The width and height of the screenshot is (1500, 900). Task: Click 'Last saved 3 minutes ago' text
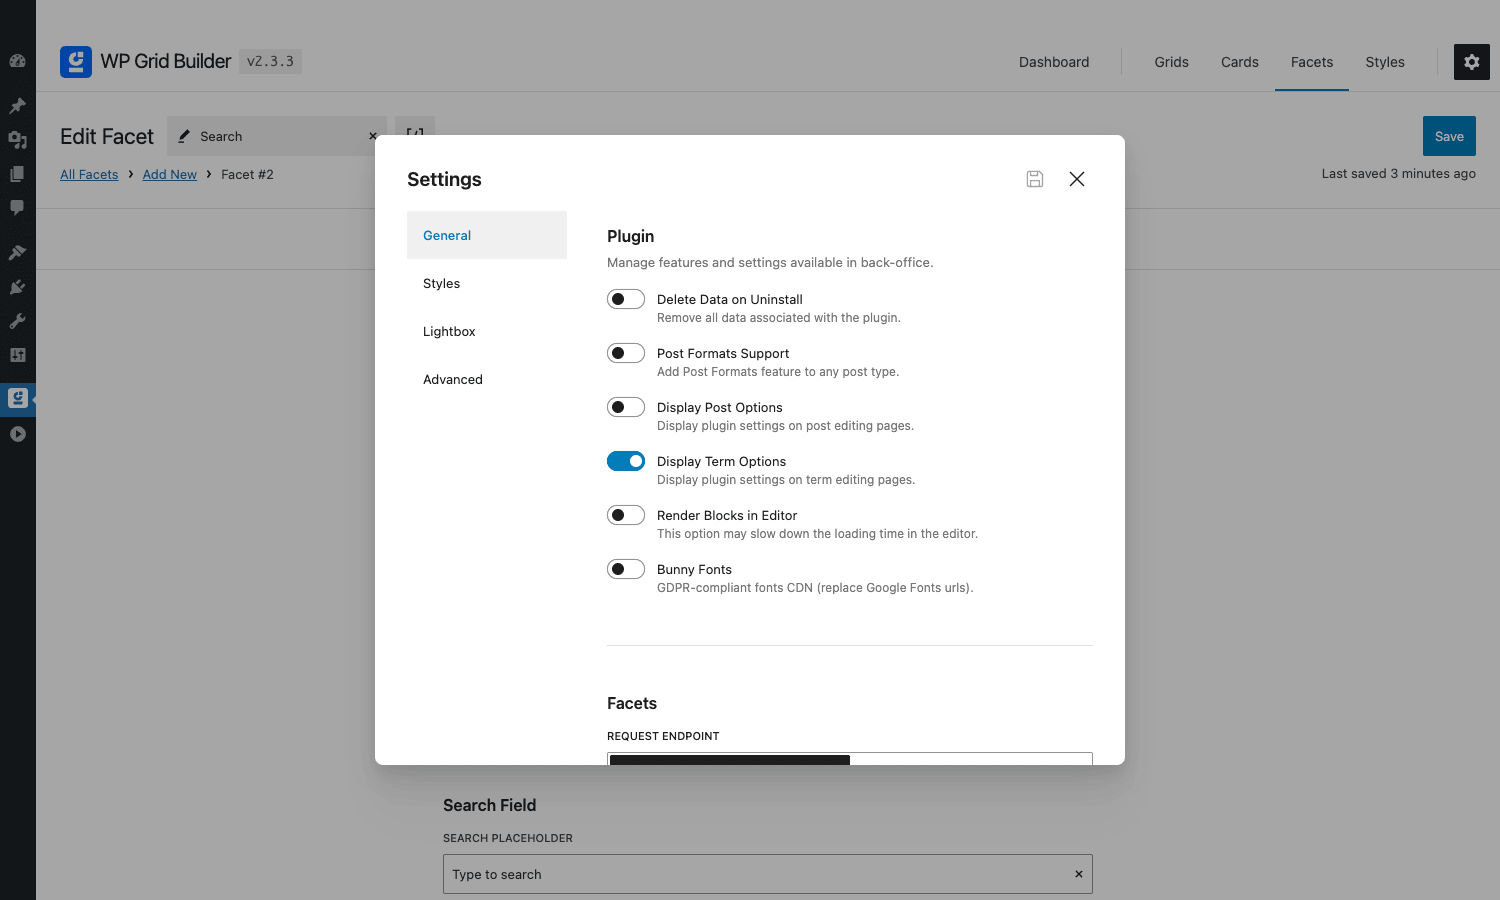click(1398, 174)
